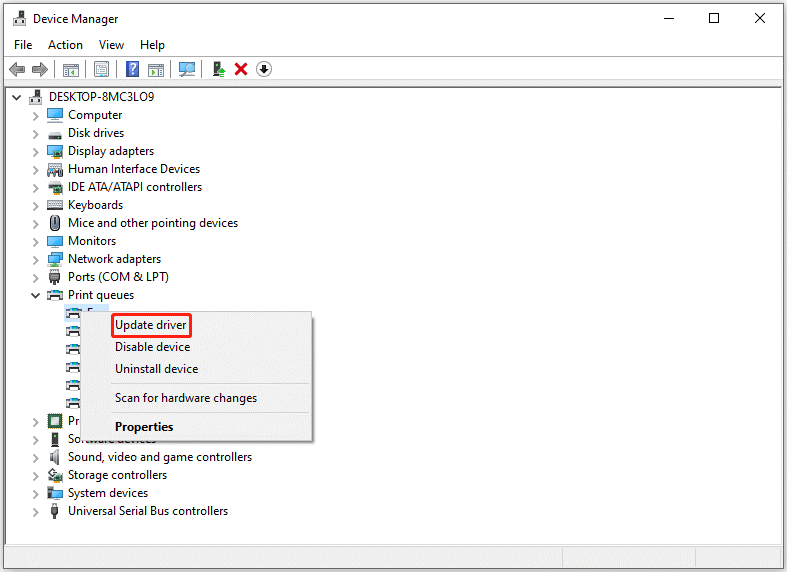
Task: Expand Universal Serial Bus controllers category
Action: coord(35,512)
